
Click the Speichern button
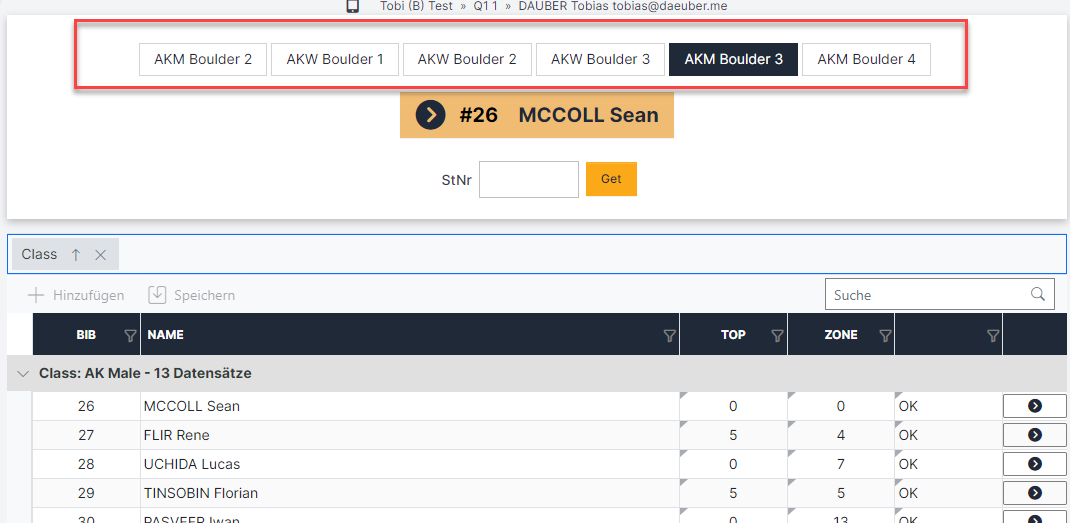click(192, 295)
